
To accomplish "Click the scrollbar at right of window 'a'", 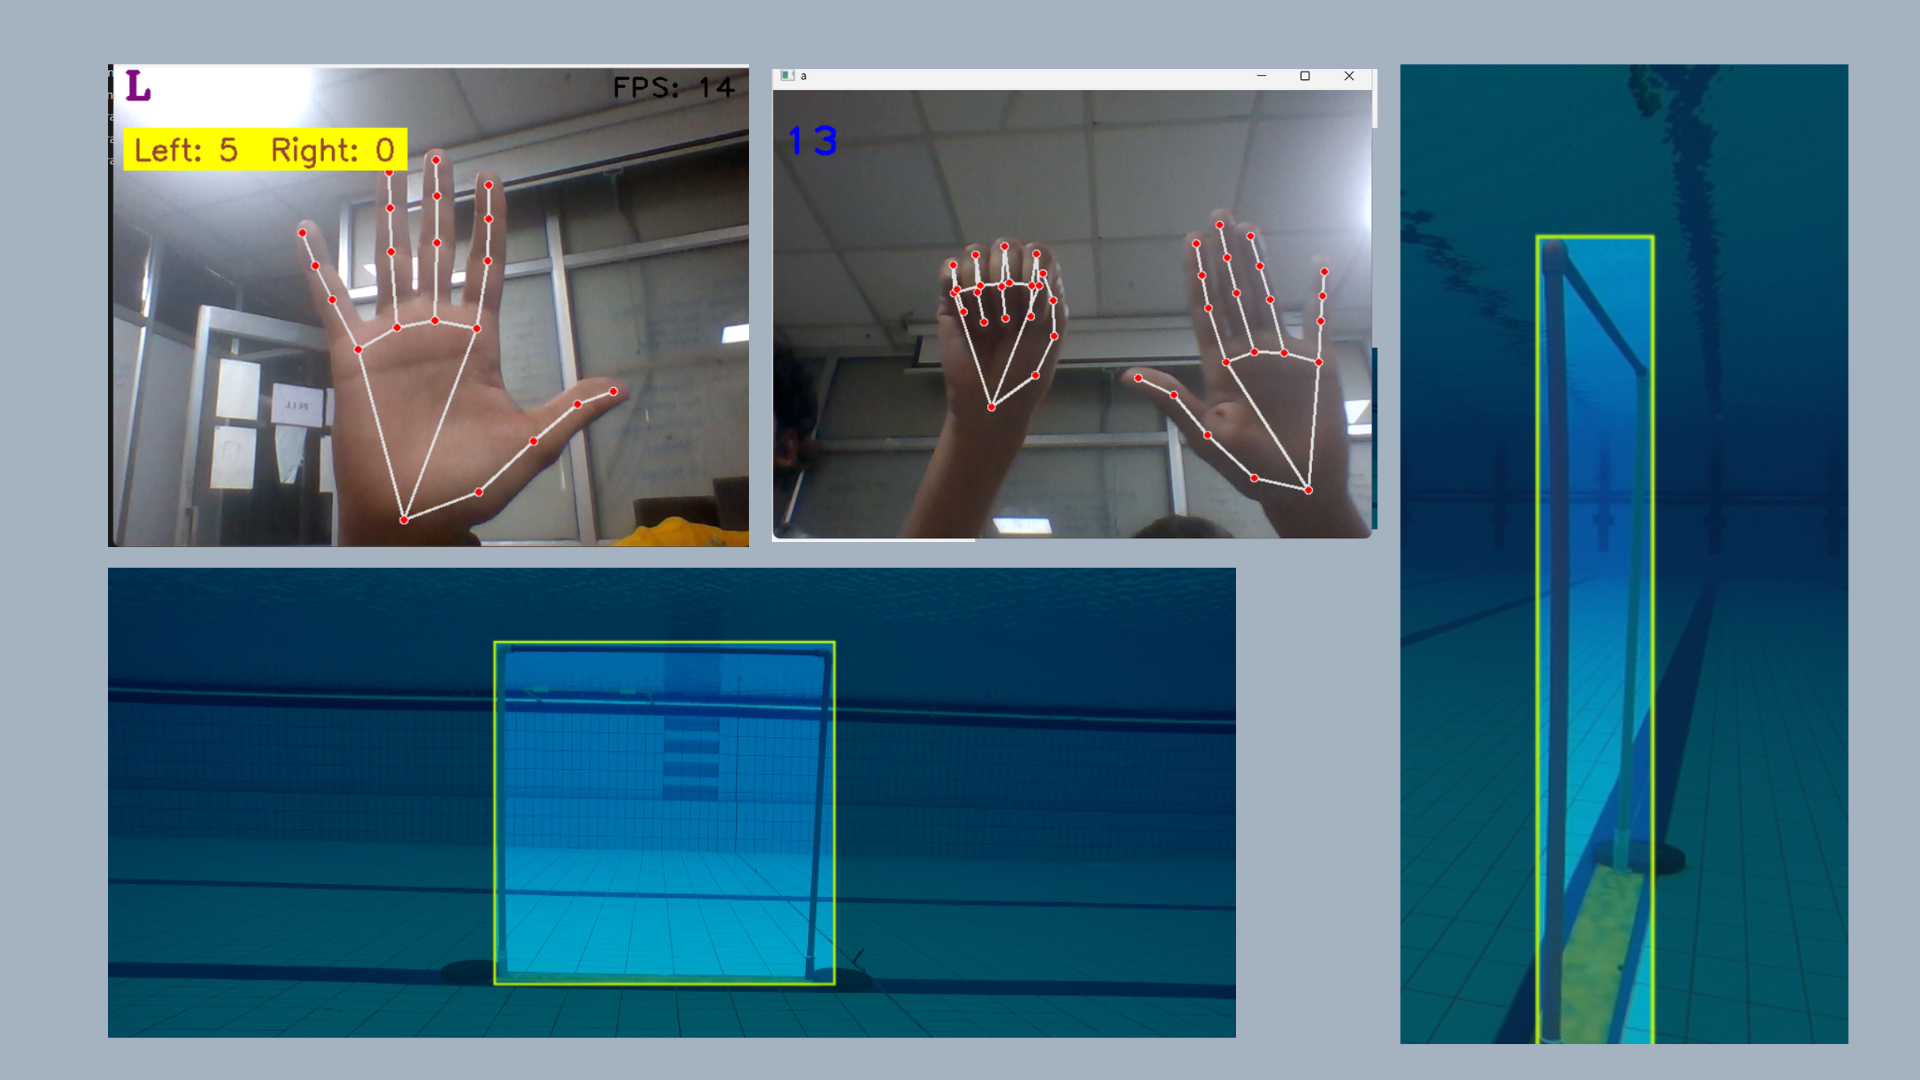I will coord(1375,100).
